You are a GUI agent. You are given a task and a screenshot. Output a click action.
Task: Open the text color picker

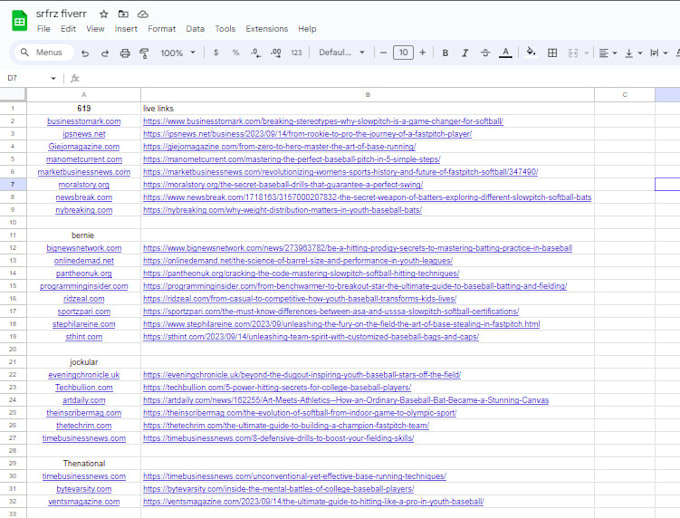[505, 52]
